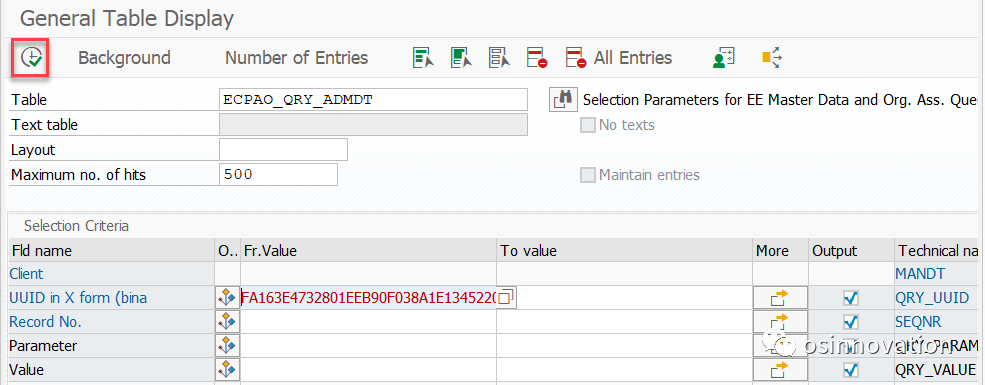985x385 pixels.
Task: Click the green lines list-with-cursor toolbar icon
Action: click(x=423, y=58)
